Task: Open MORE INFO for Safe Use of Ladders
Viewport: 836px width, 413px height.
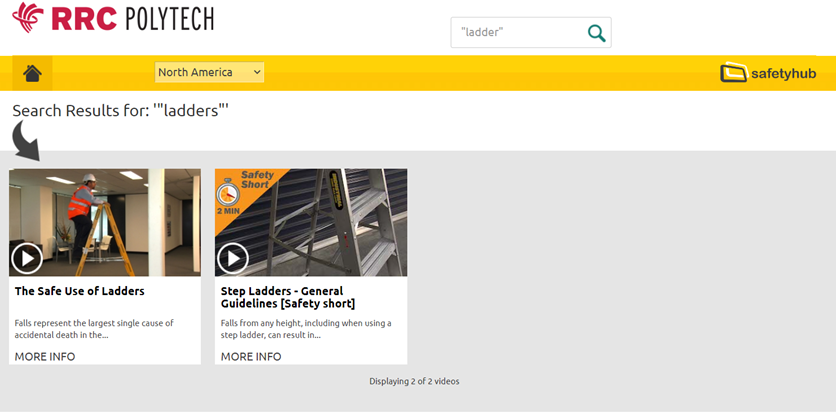Action: 44,356
